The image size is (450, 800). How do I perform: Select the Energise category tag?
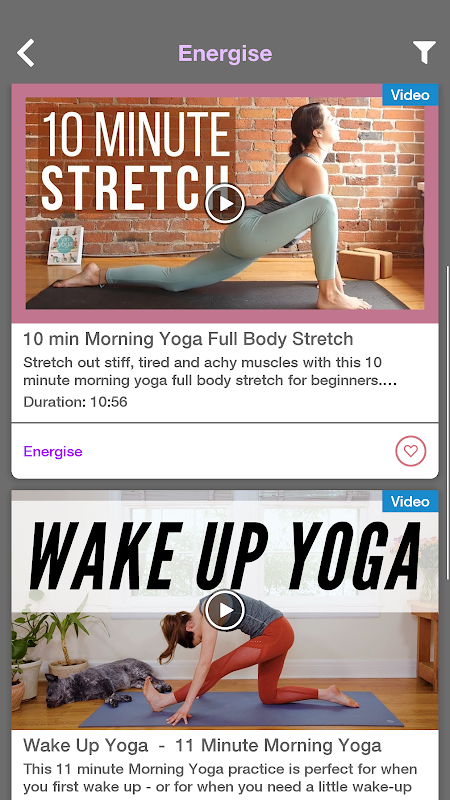coord(53,452)
